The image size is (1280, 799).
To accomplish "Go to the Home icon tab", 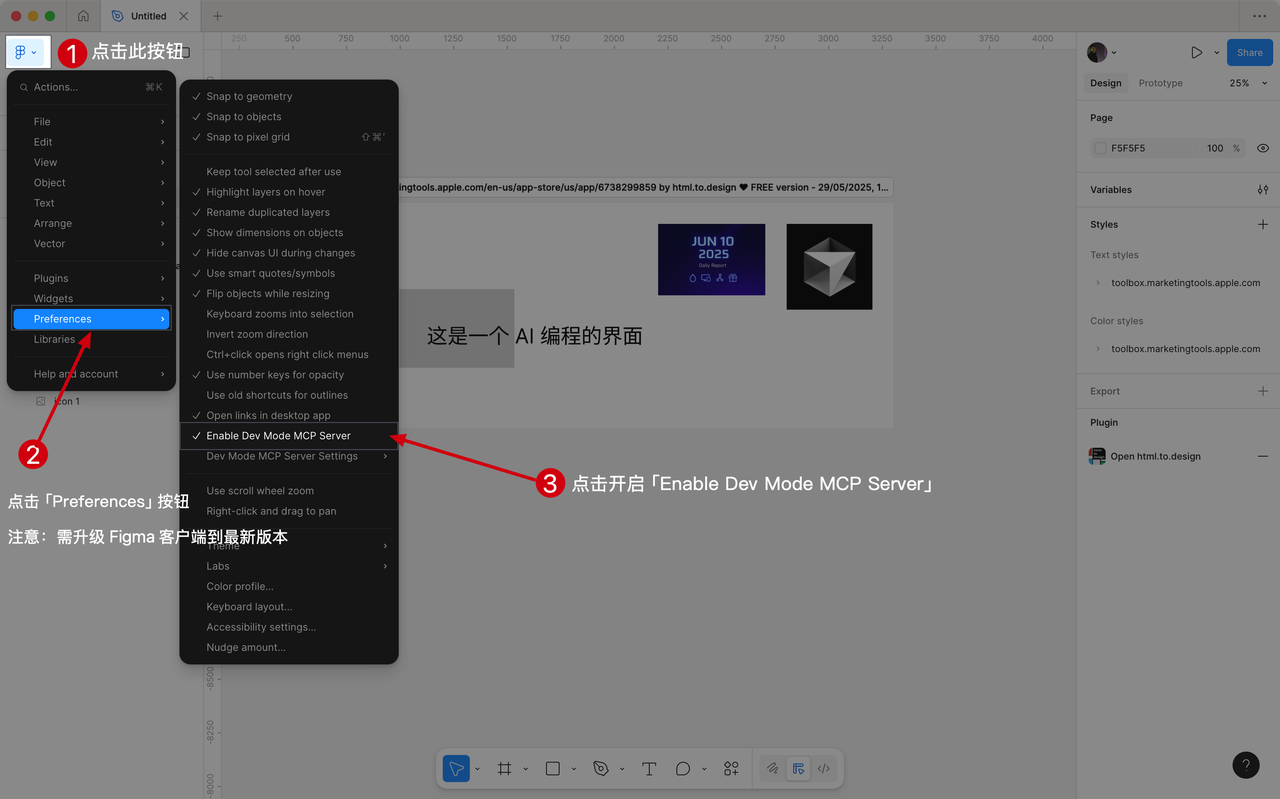I will (83, 16).
